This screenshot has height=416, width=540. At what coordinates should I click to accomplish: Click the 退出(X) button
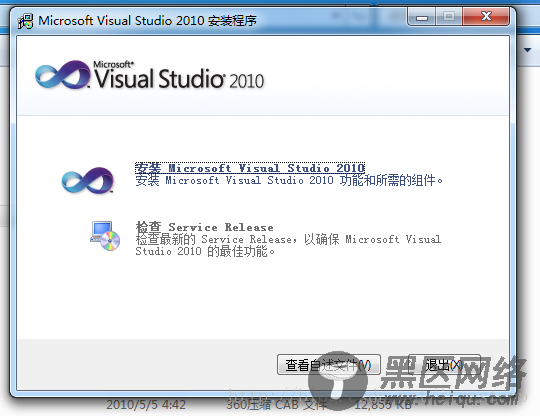pos(444,365)
